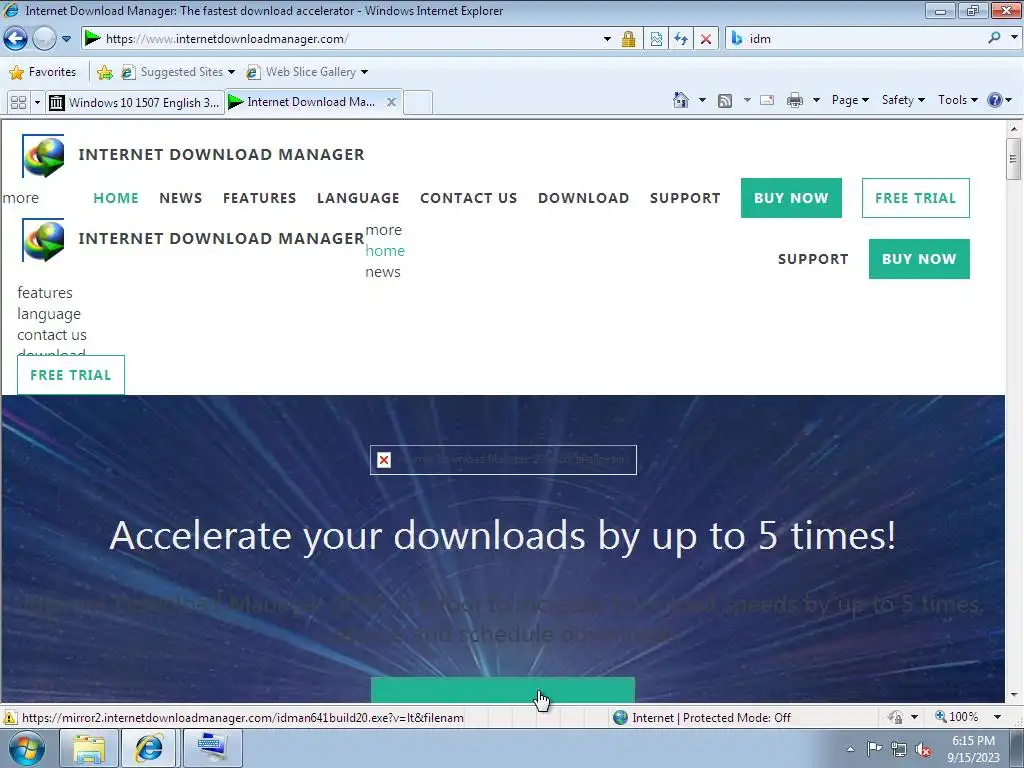Open keyboard app in taskbar

[212, 748]
